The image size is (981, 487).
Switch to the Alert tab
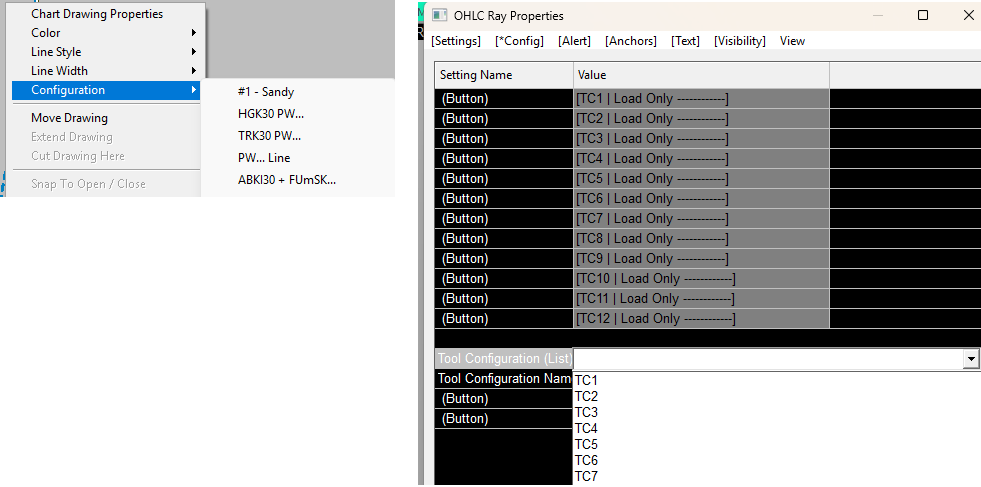coord(574,41)
